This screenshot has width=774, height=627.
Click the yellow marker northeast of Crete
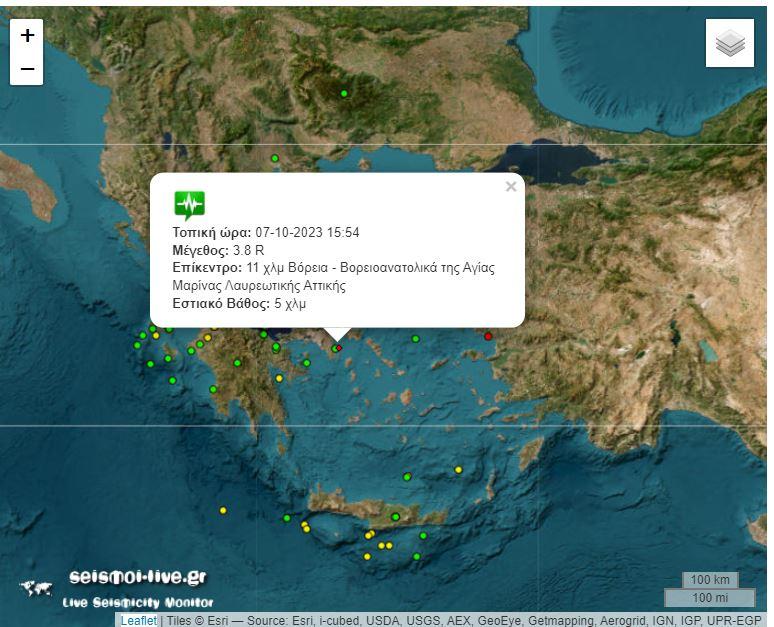coord(458,469)
